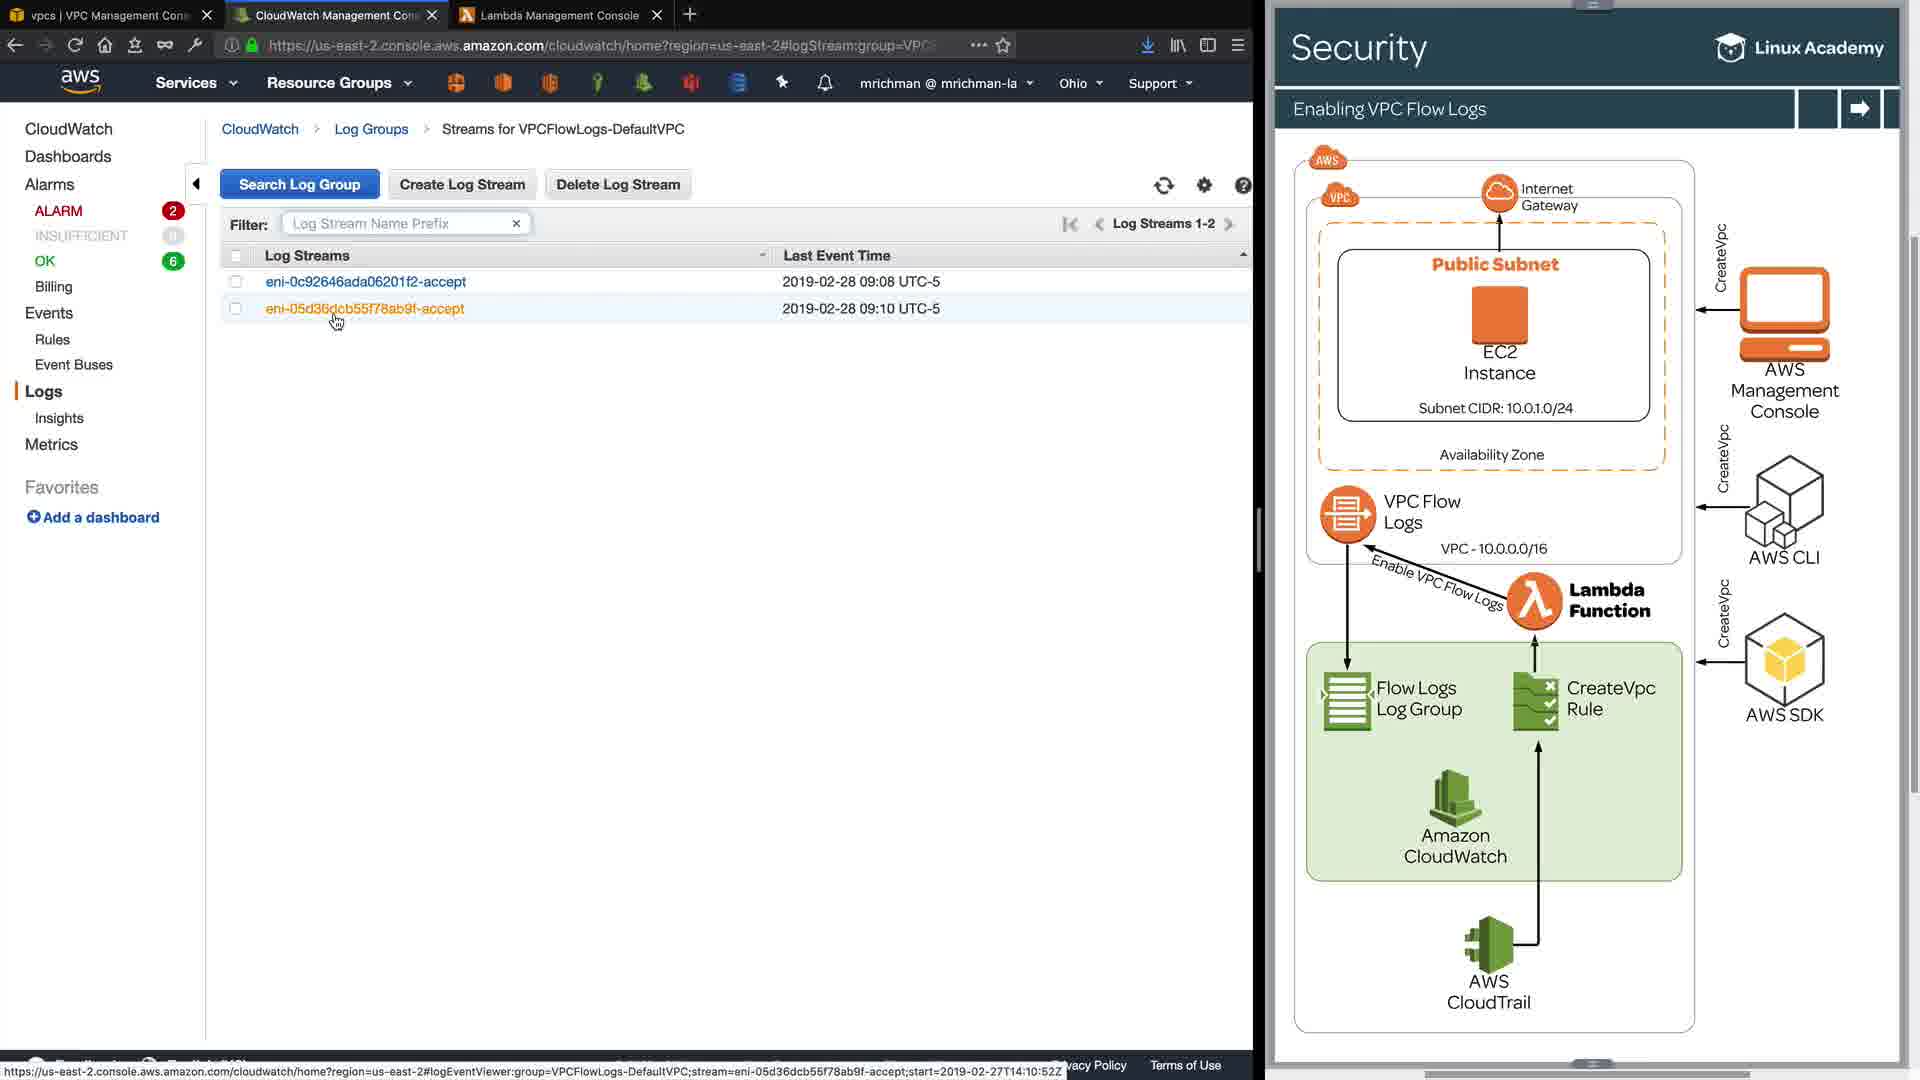
Task: Expand the Services dropdown menu
Action: [x=196, y=83]
